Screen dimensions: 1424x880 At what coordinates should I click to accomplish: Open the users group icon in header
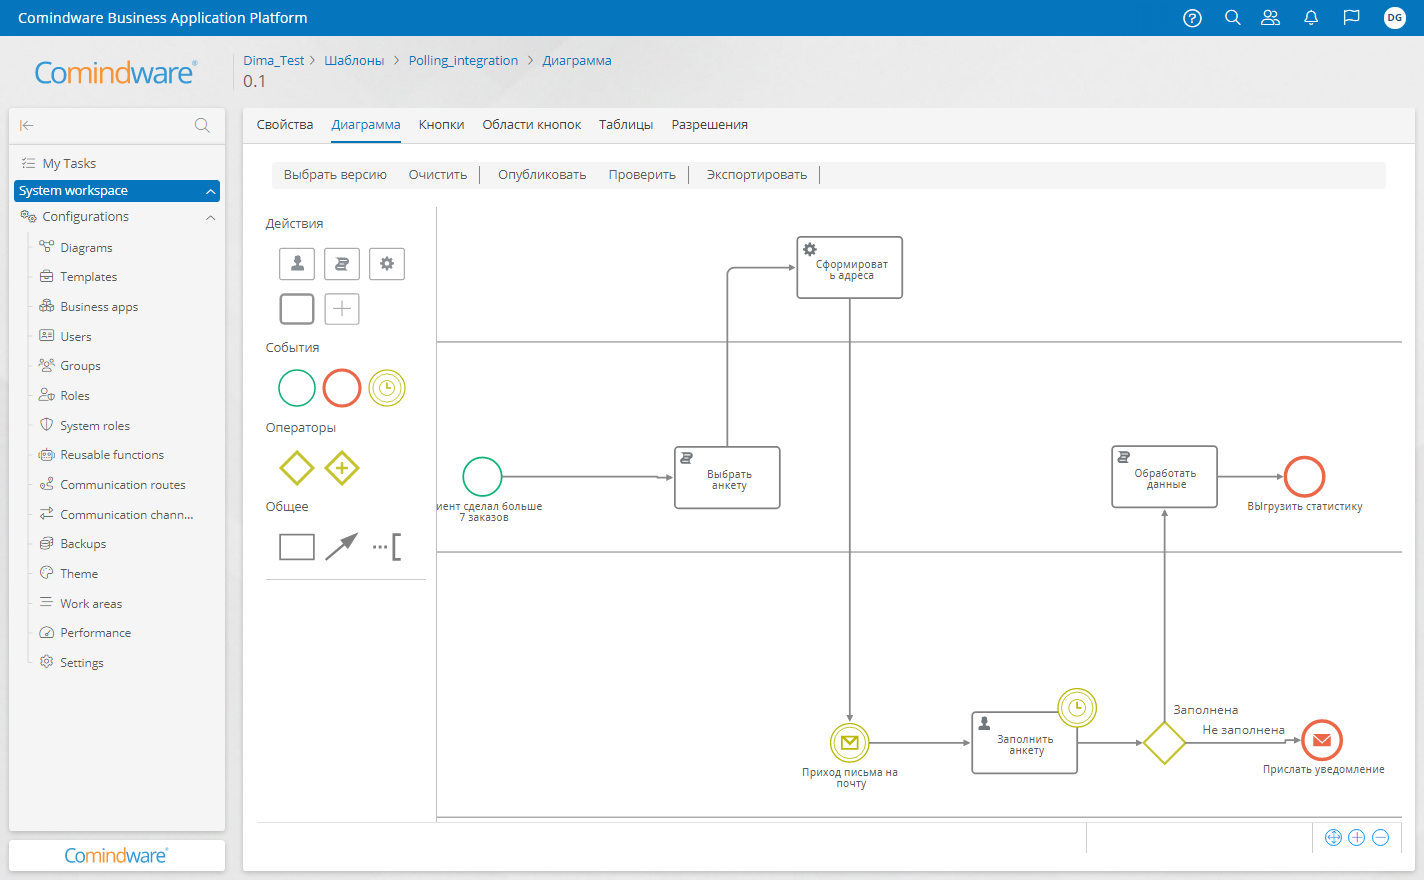(x=1271, y=18)
